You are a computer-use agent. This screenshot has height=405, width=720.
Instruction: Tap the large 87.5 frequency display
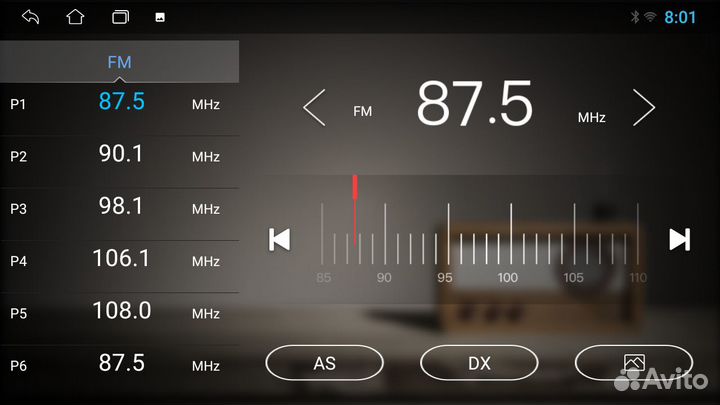coord(474,104)
